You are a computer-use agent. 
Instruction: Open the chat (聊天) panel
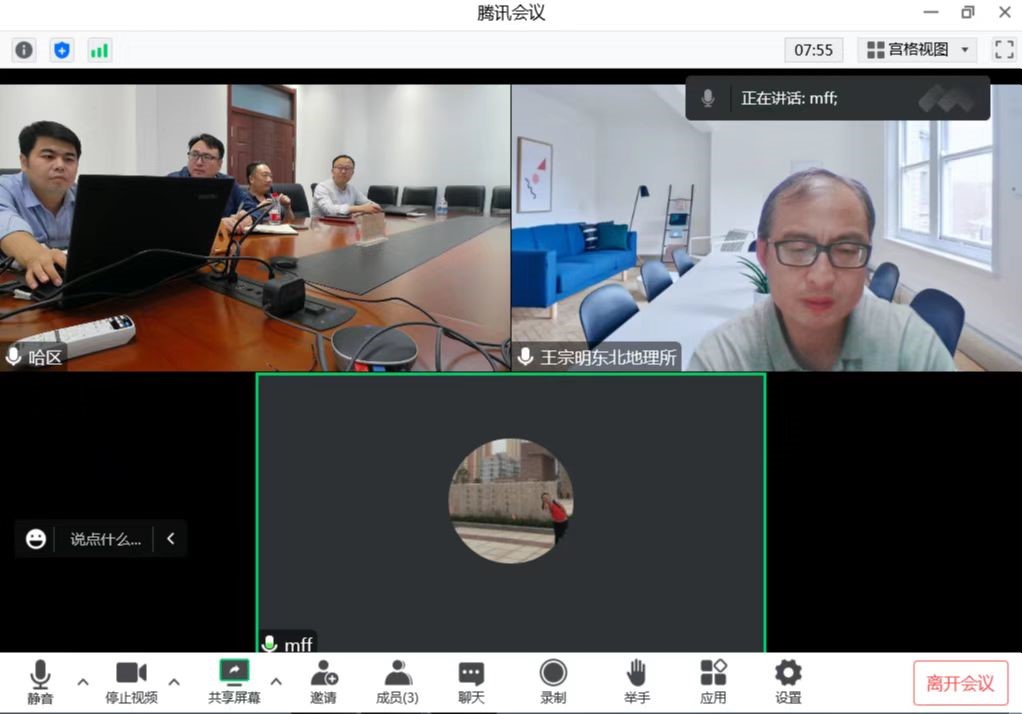tap(471, 681)
